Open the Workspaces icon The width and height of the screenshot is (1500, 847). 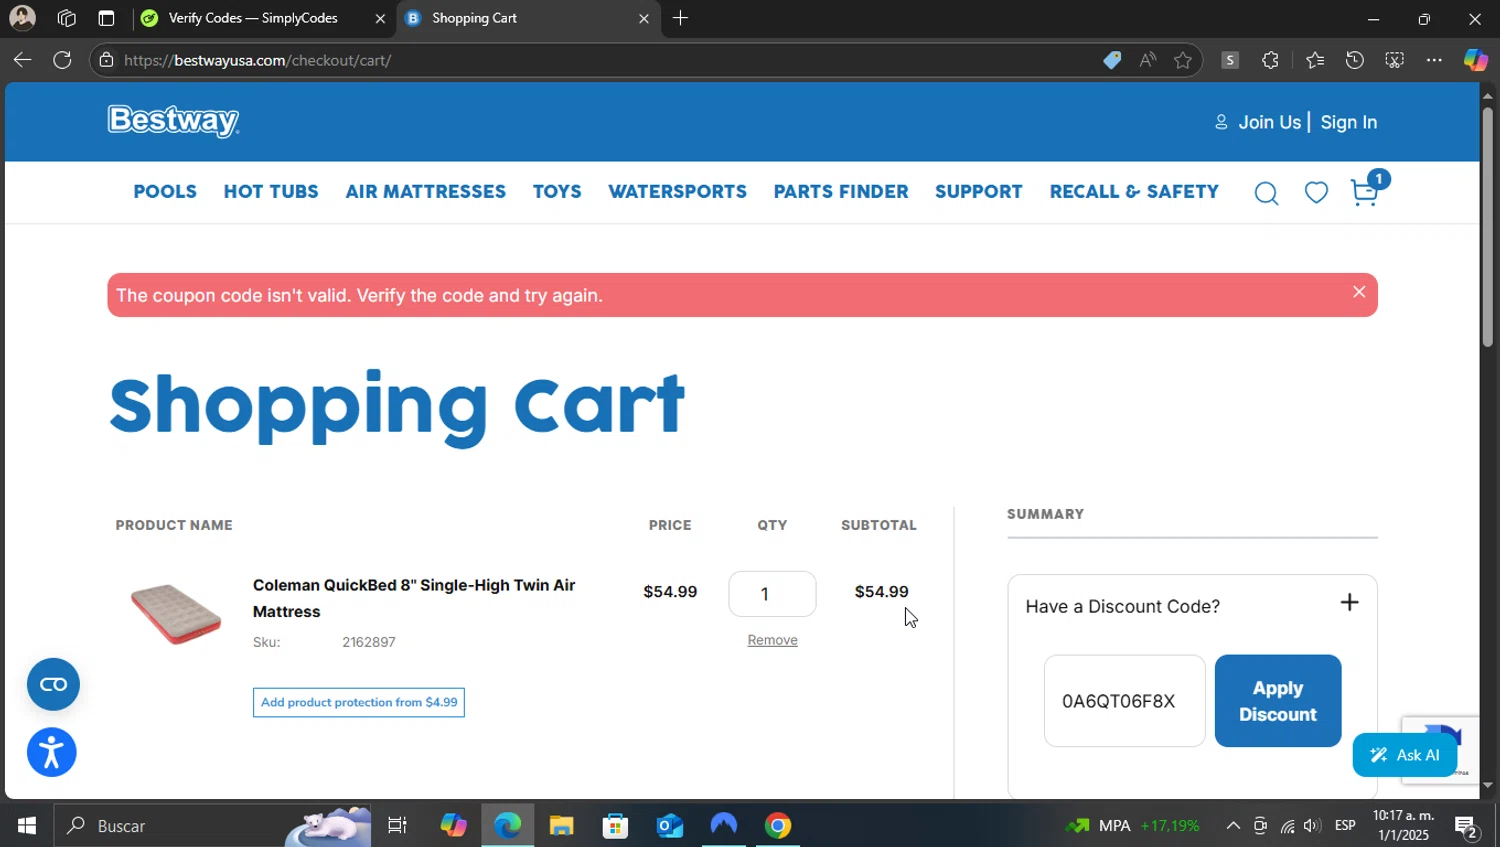(67, 18)
